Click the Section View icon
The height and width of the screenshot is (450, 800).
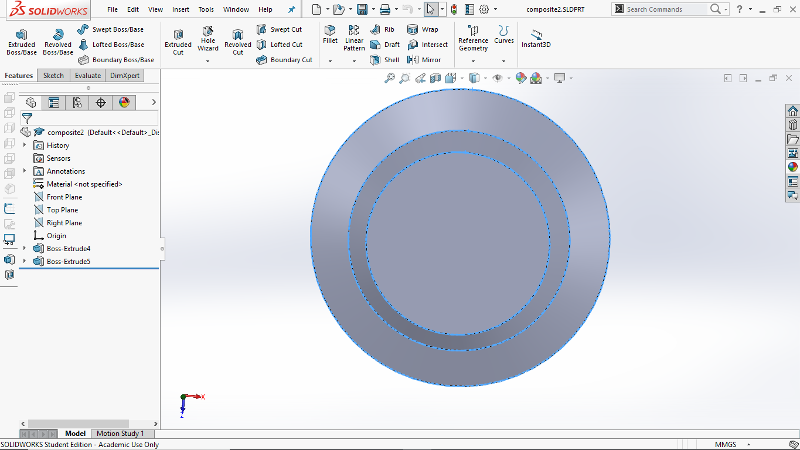point(435,78)
